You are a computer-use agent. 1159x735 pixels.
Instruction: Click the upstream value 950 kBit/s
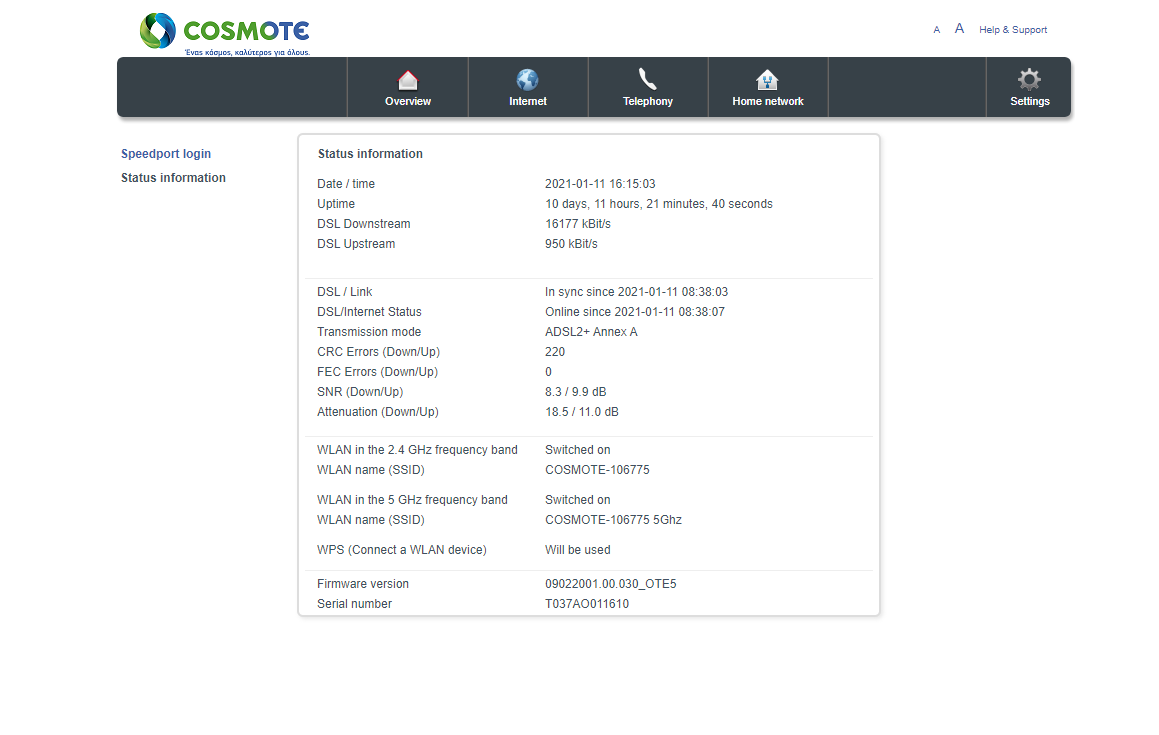click(571, 244)
